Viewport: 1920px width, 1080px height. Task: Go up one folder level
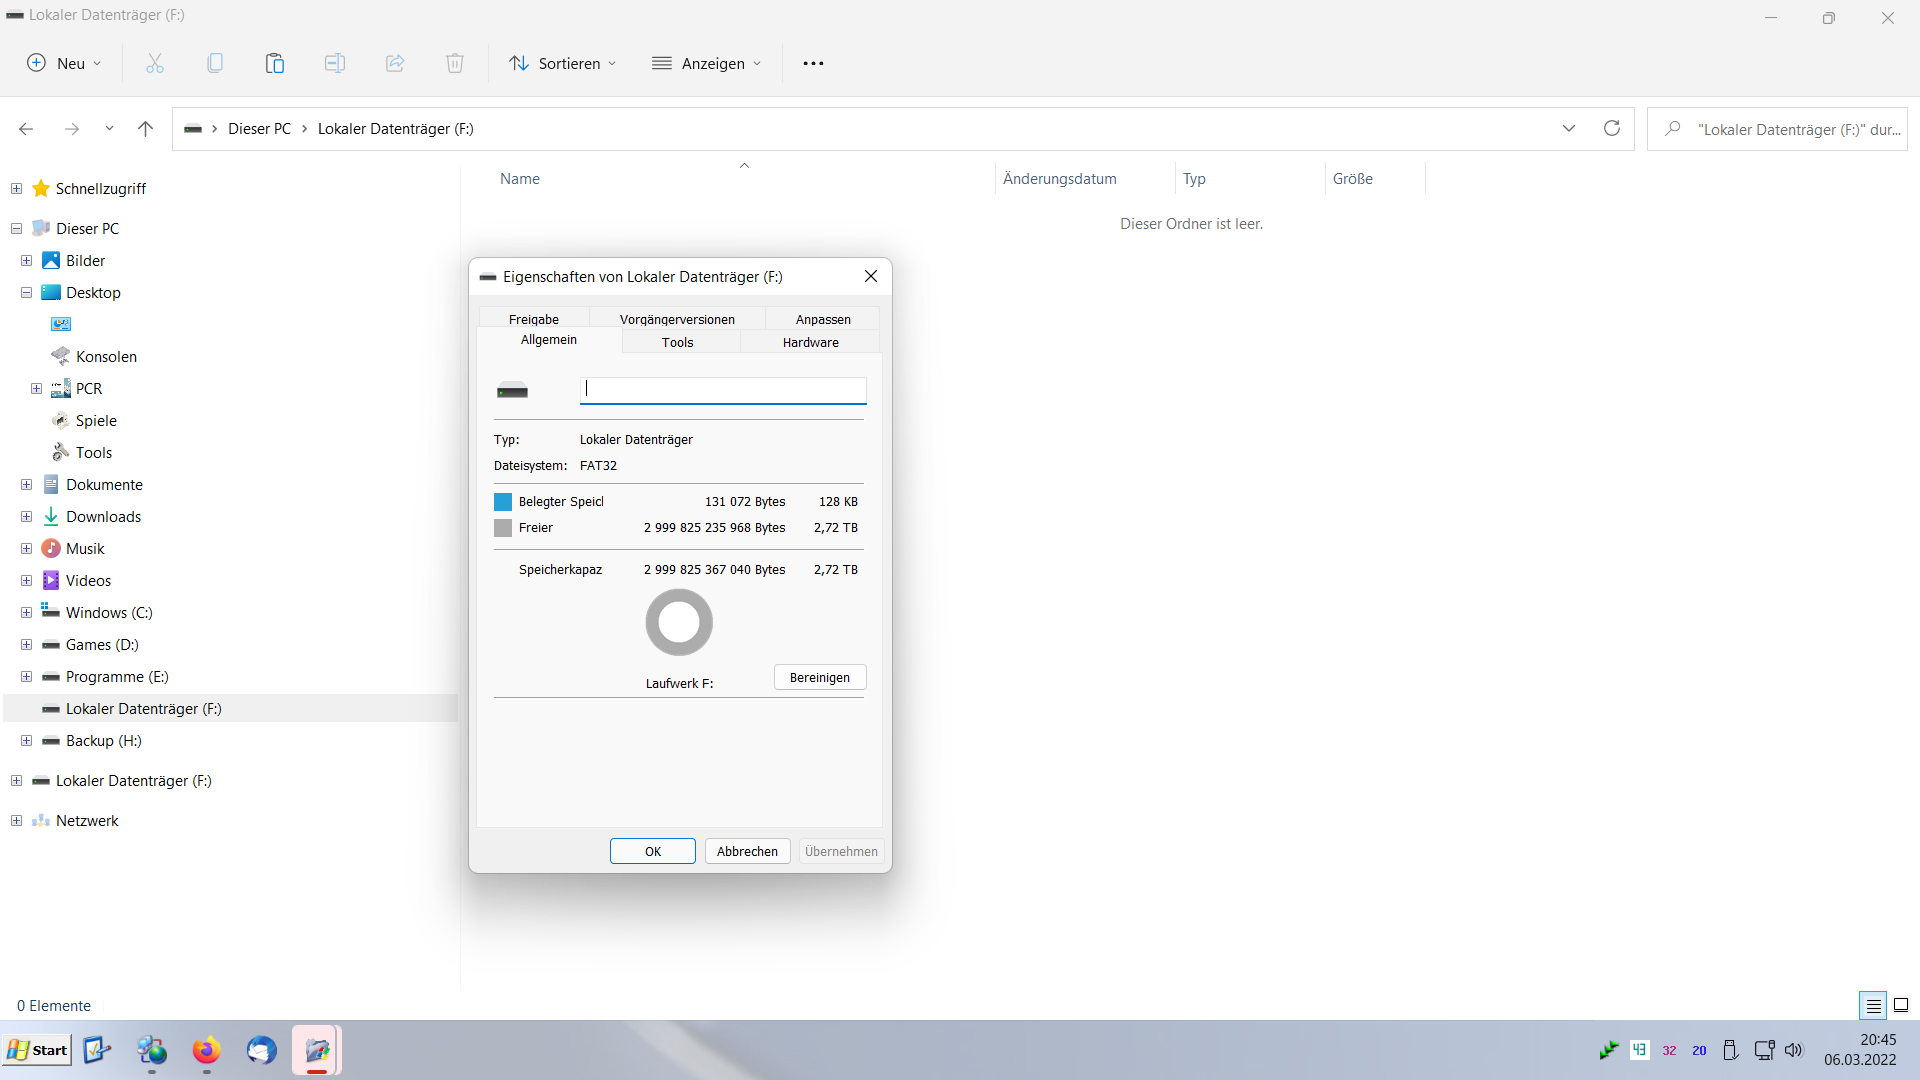(145, 129)
